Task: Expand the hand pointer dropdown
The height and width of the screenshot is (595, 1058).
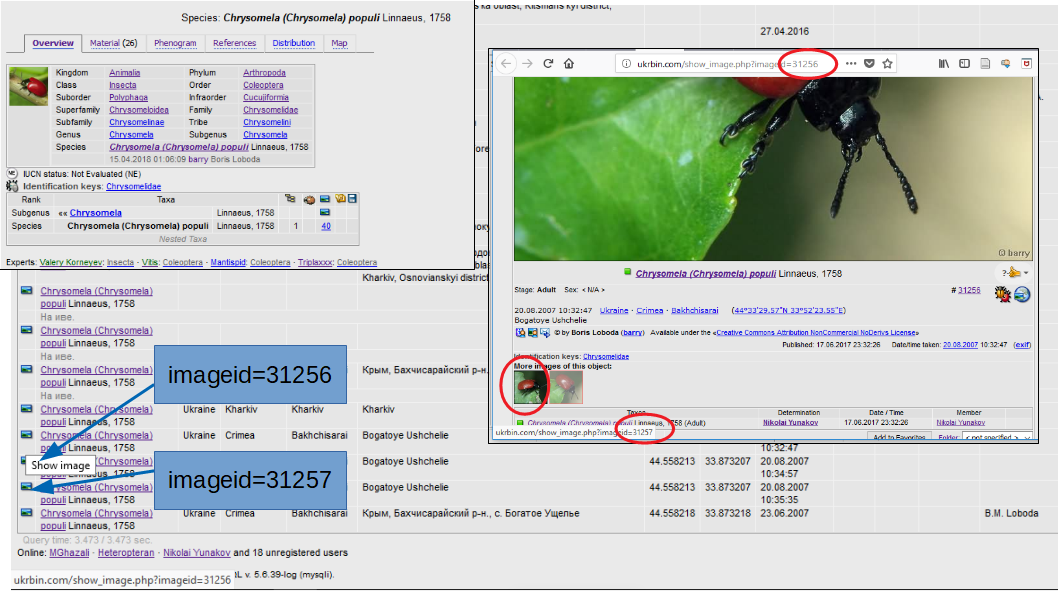Action: (x=1013, y=273)
